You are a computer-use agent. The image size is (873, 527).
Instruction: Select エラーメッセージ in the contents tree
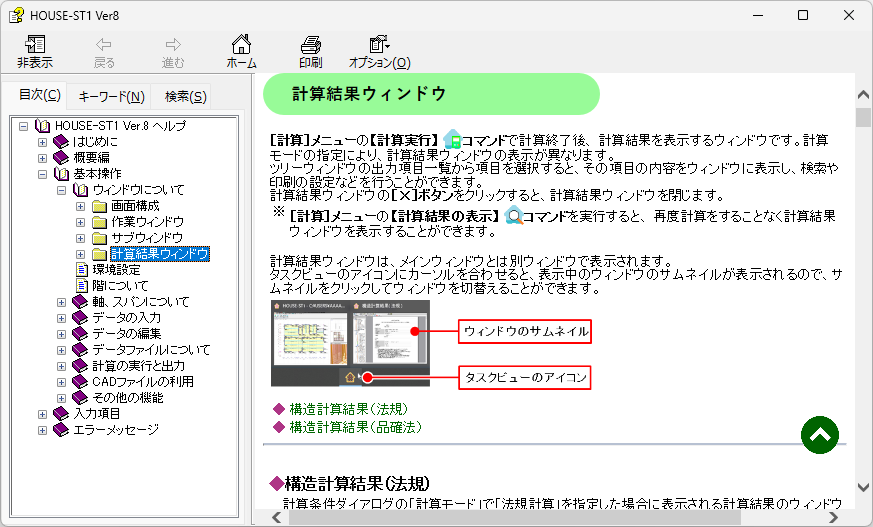116,430
